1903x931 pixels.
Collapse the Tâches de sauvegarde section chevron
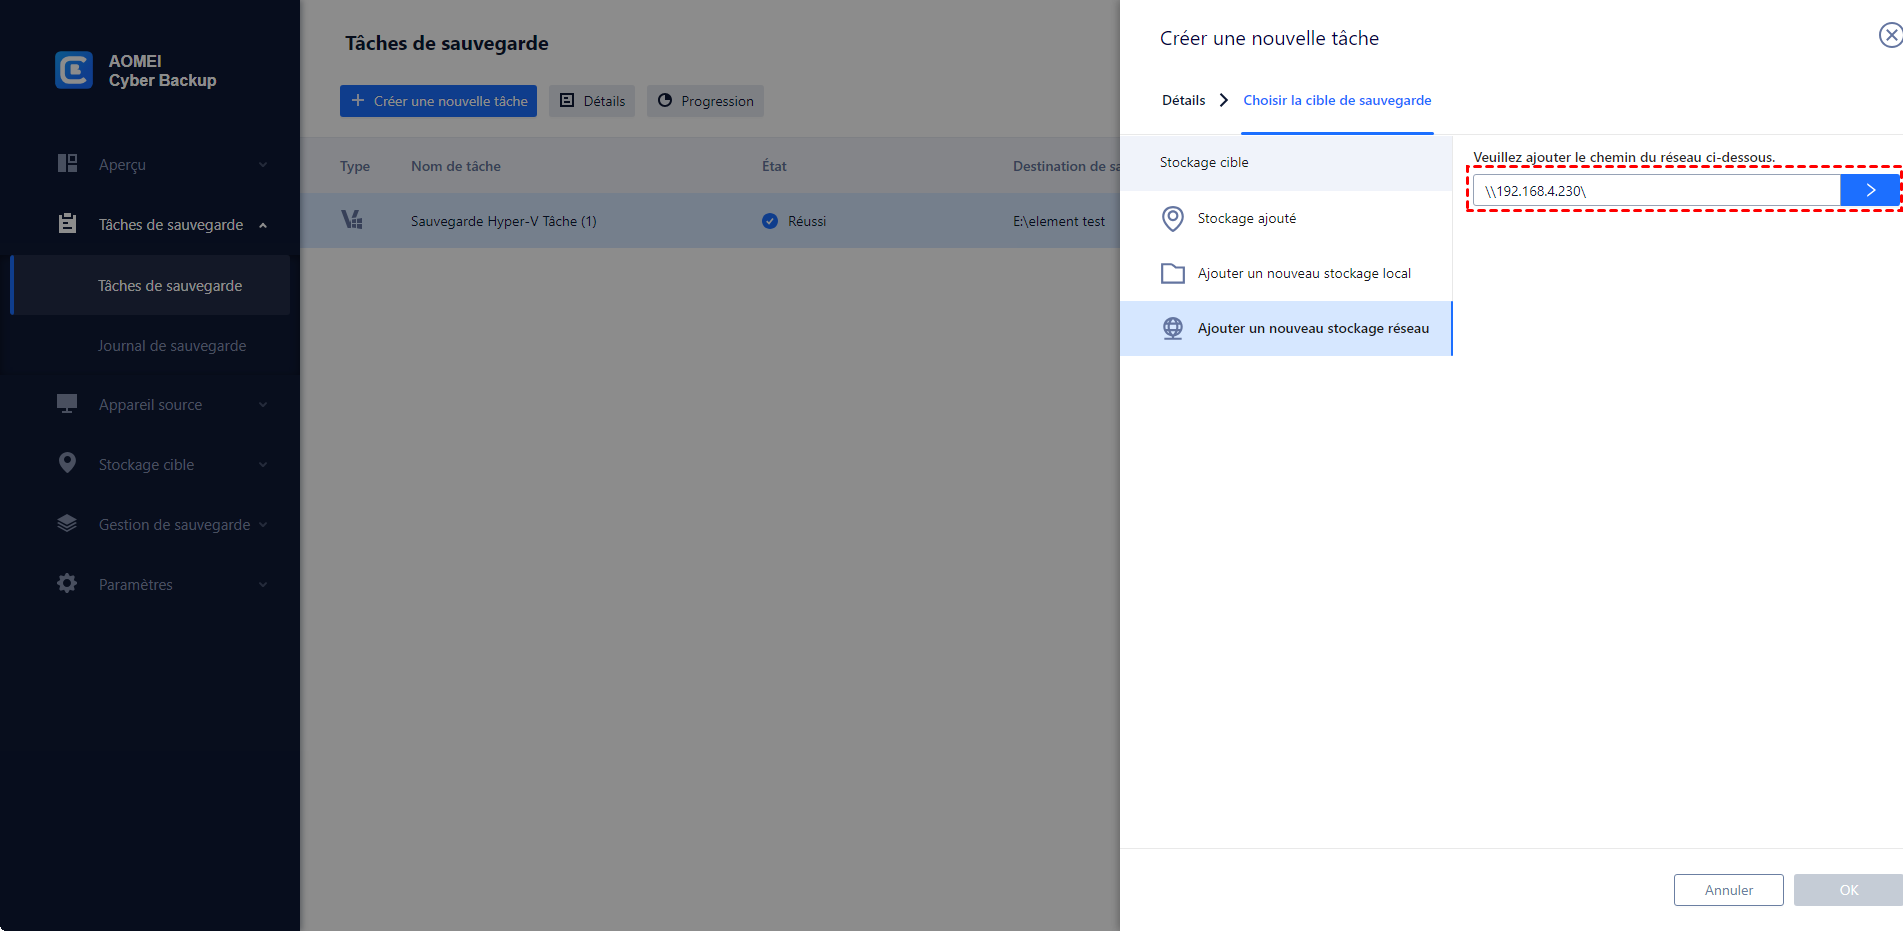[x=263, y=225]
